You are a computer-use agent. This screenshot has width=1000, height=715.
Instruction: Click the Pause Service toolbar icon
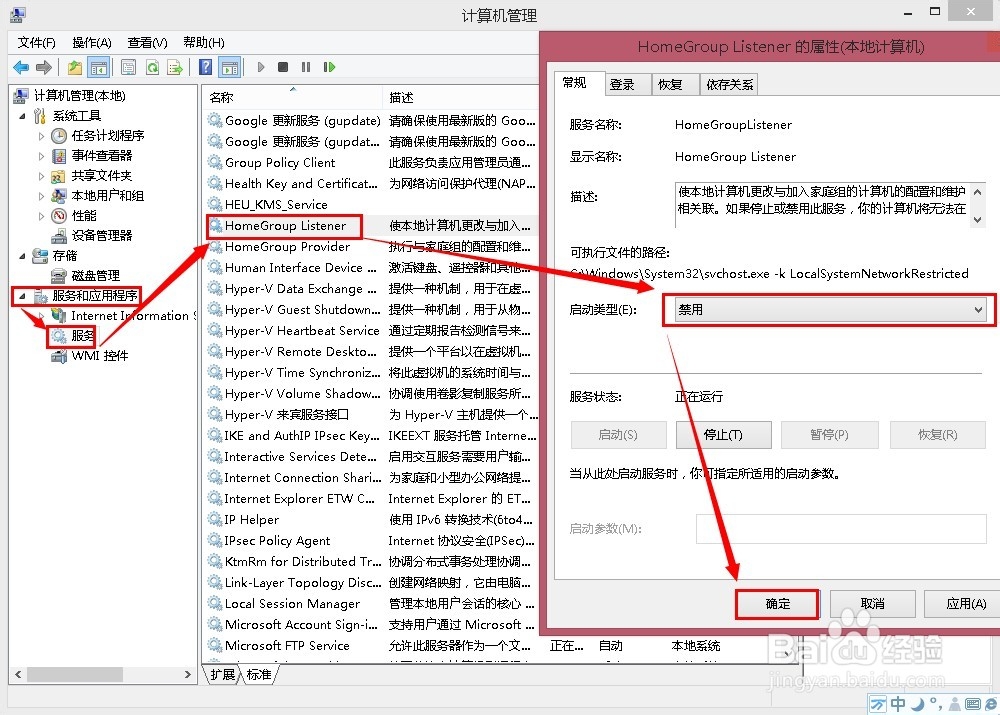tap(306, 67)
